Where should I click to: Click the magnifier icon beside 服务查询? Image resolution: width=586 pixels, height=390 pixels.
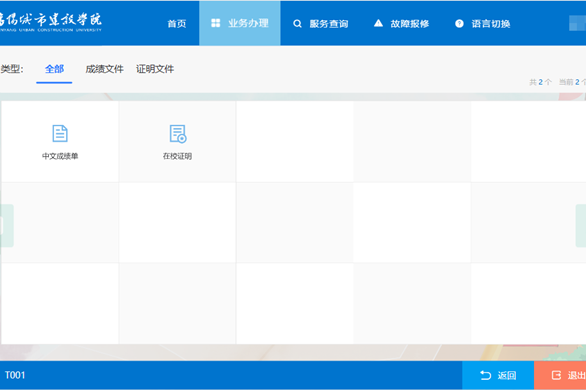(x=297, y=24)
